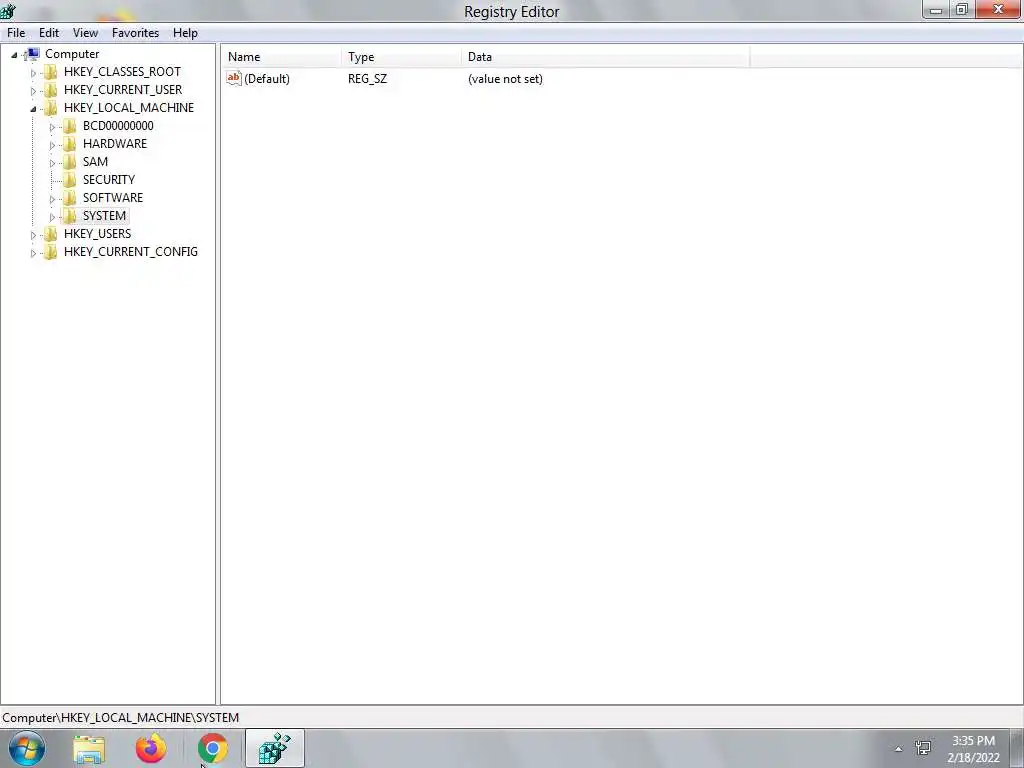
Task: Click the Computer icon in tree
Action: click(33, 54)
